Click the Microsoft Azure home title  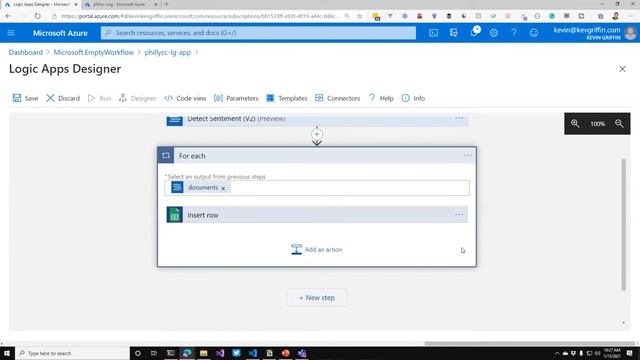60,33
